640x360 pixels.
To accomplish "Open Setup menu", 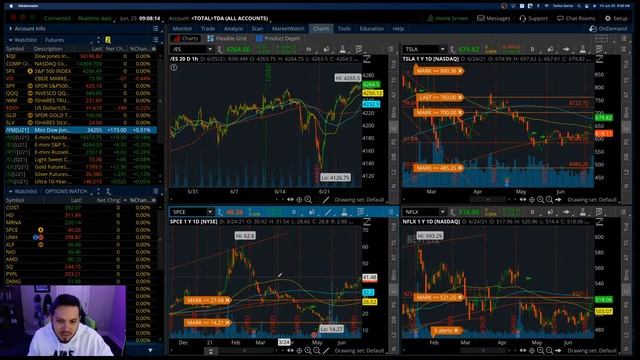I will tap(616, 18).
